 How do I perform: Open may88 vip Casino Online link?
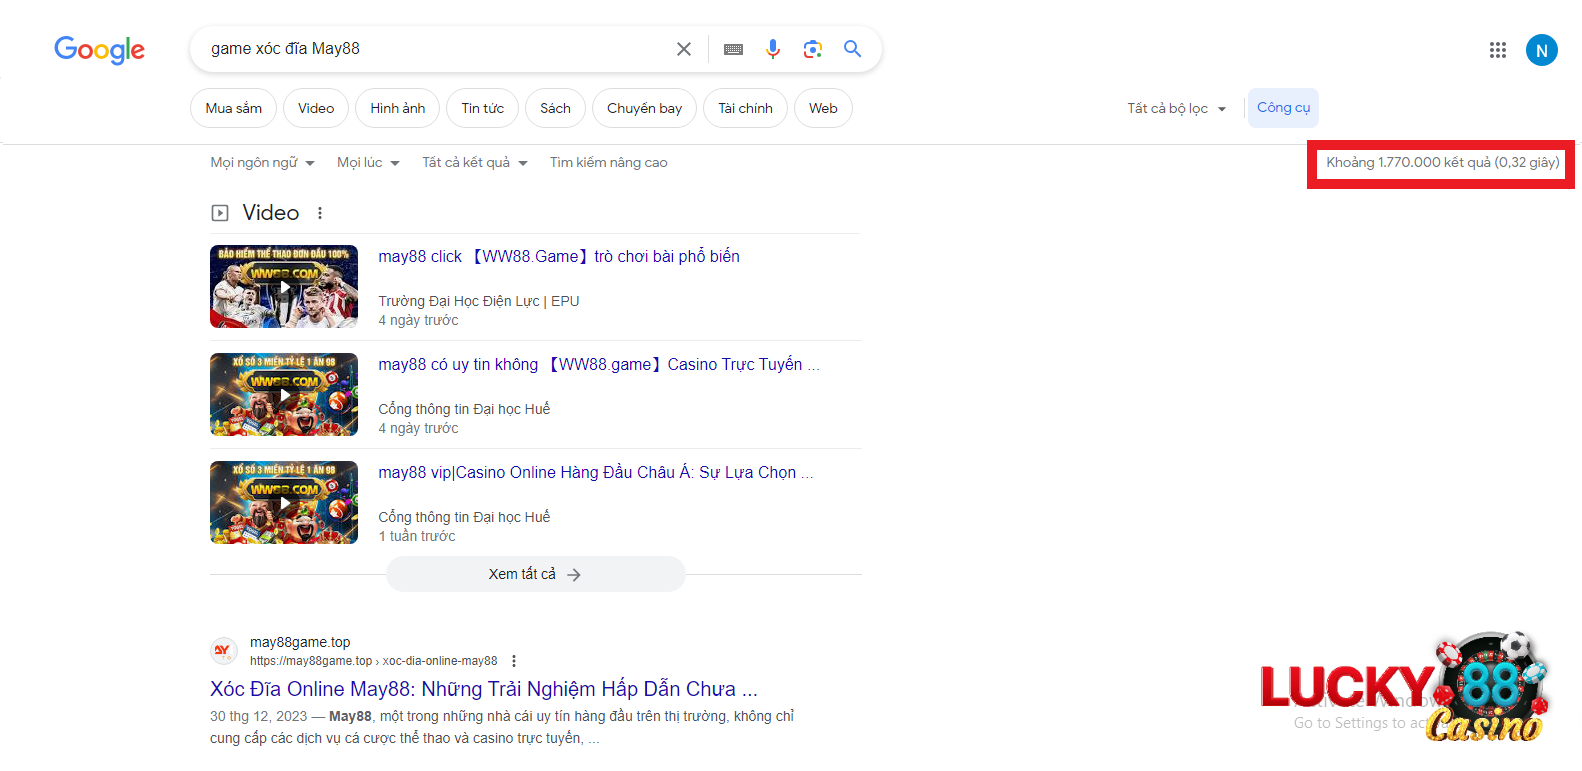point(596,473)
